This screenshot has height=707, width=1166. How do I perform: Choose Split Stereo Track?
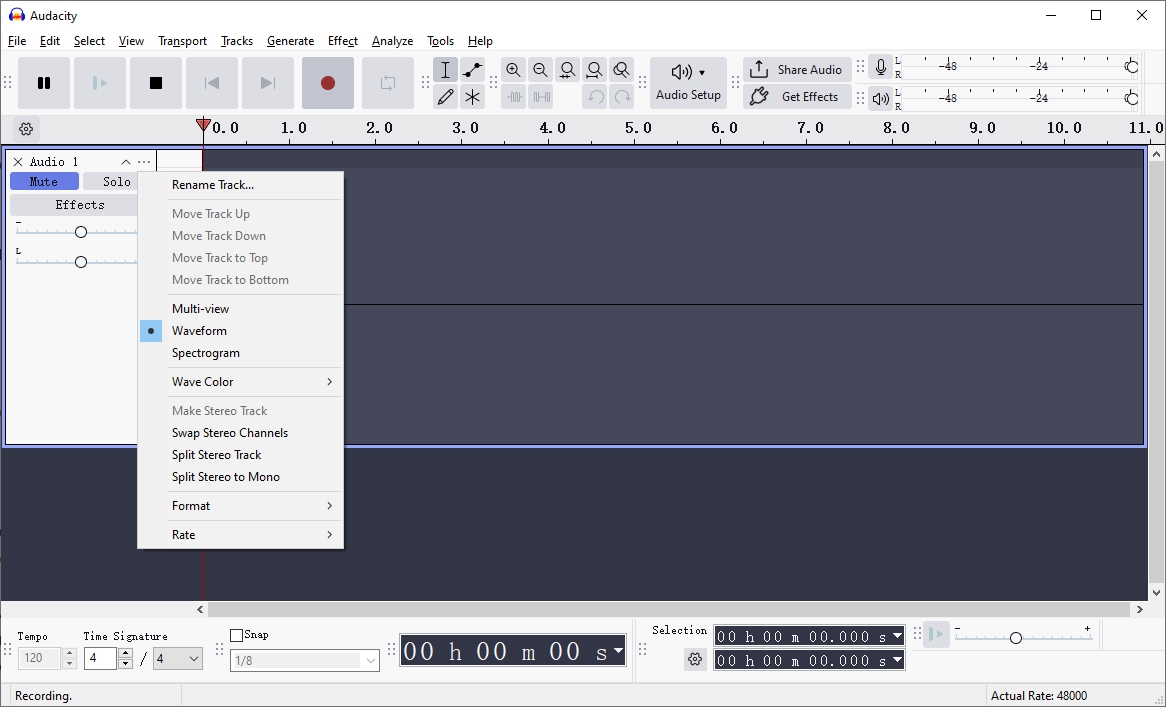tap(240, 454)
